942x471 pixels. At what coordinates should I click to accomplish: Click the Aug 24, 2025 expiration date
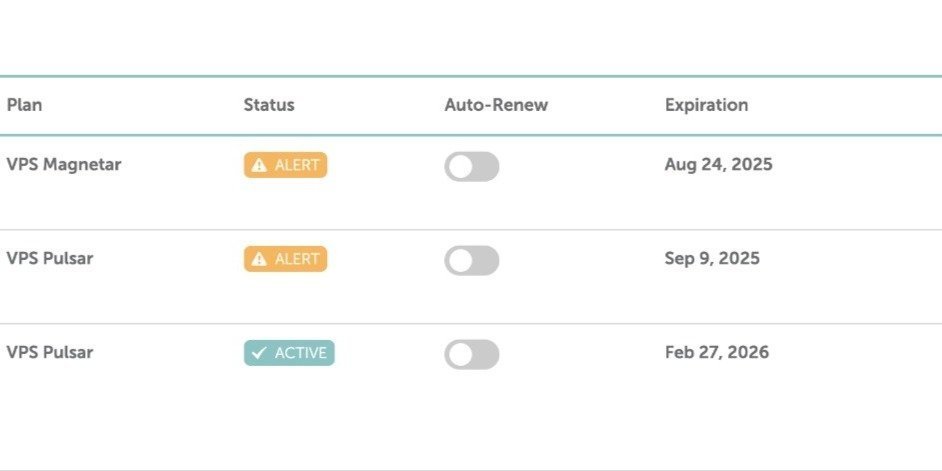pos(718,165)
